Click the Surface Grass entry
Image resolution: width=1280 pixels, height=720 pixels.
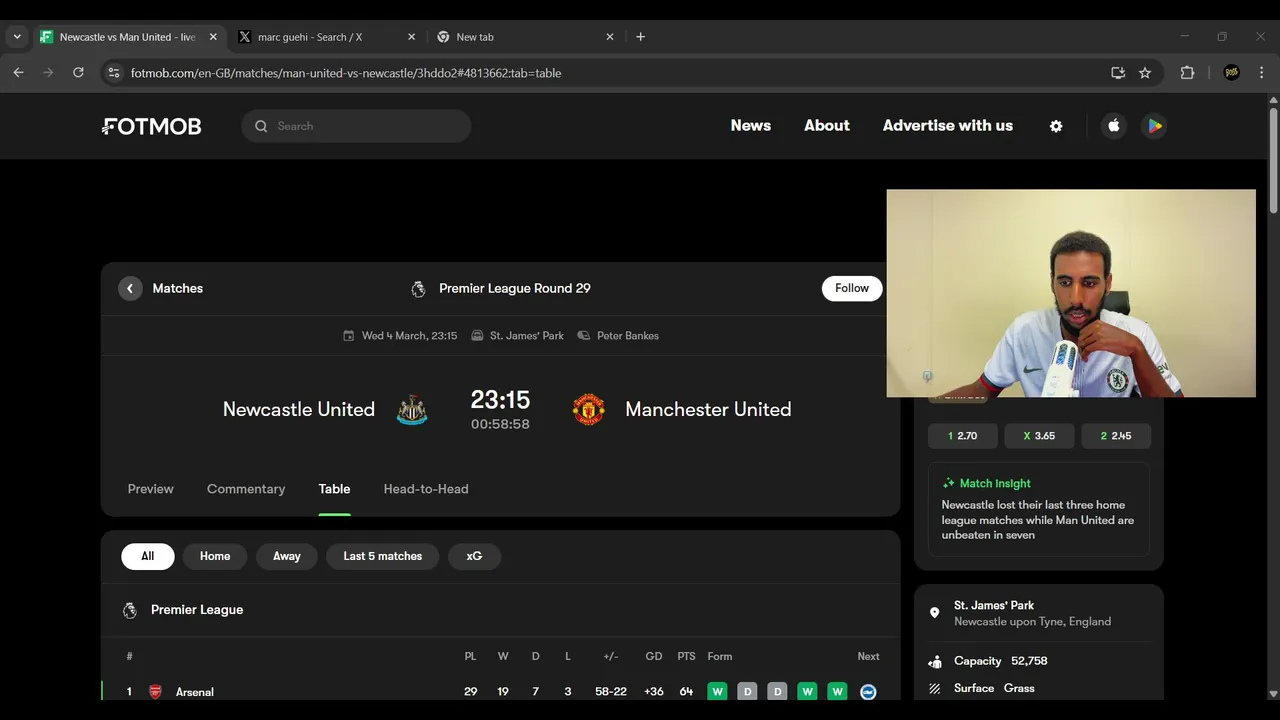[994, 688]
